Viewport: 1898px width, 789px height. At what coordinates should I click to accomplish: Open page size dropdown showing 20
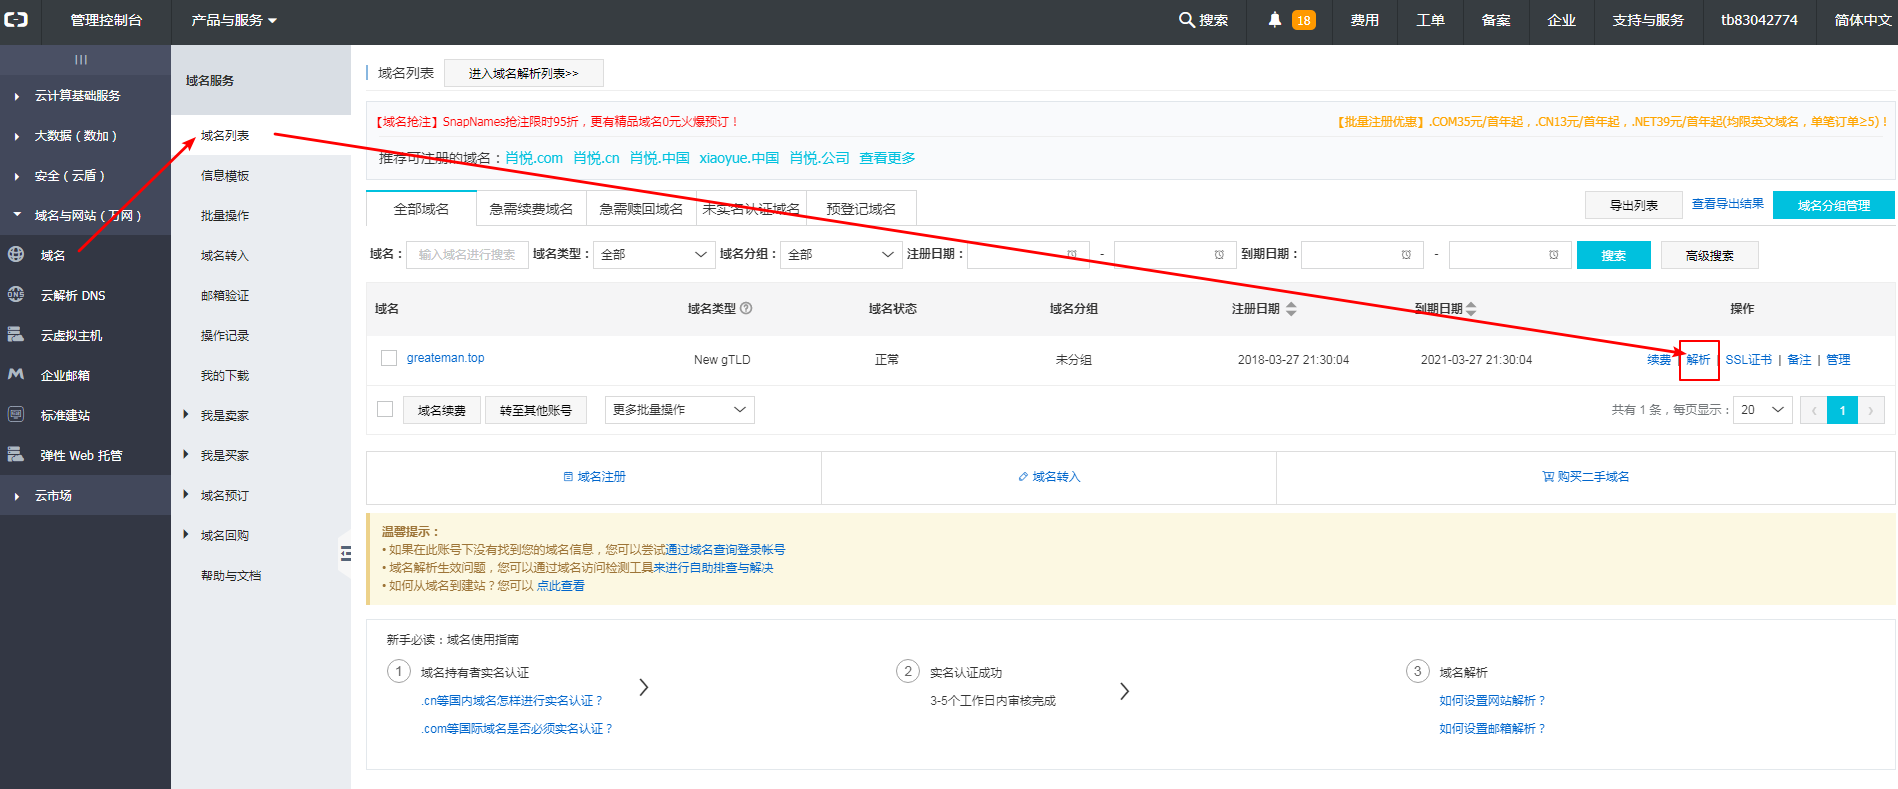[1763, 410]
